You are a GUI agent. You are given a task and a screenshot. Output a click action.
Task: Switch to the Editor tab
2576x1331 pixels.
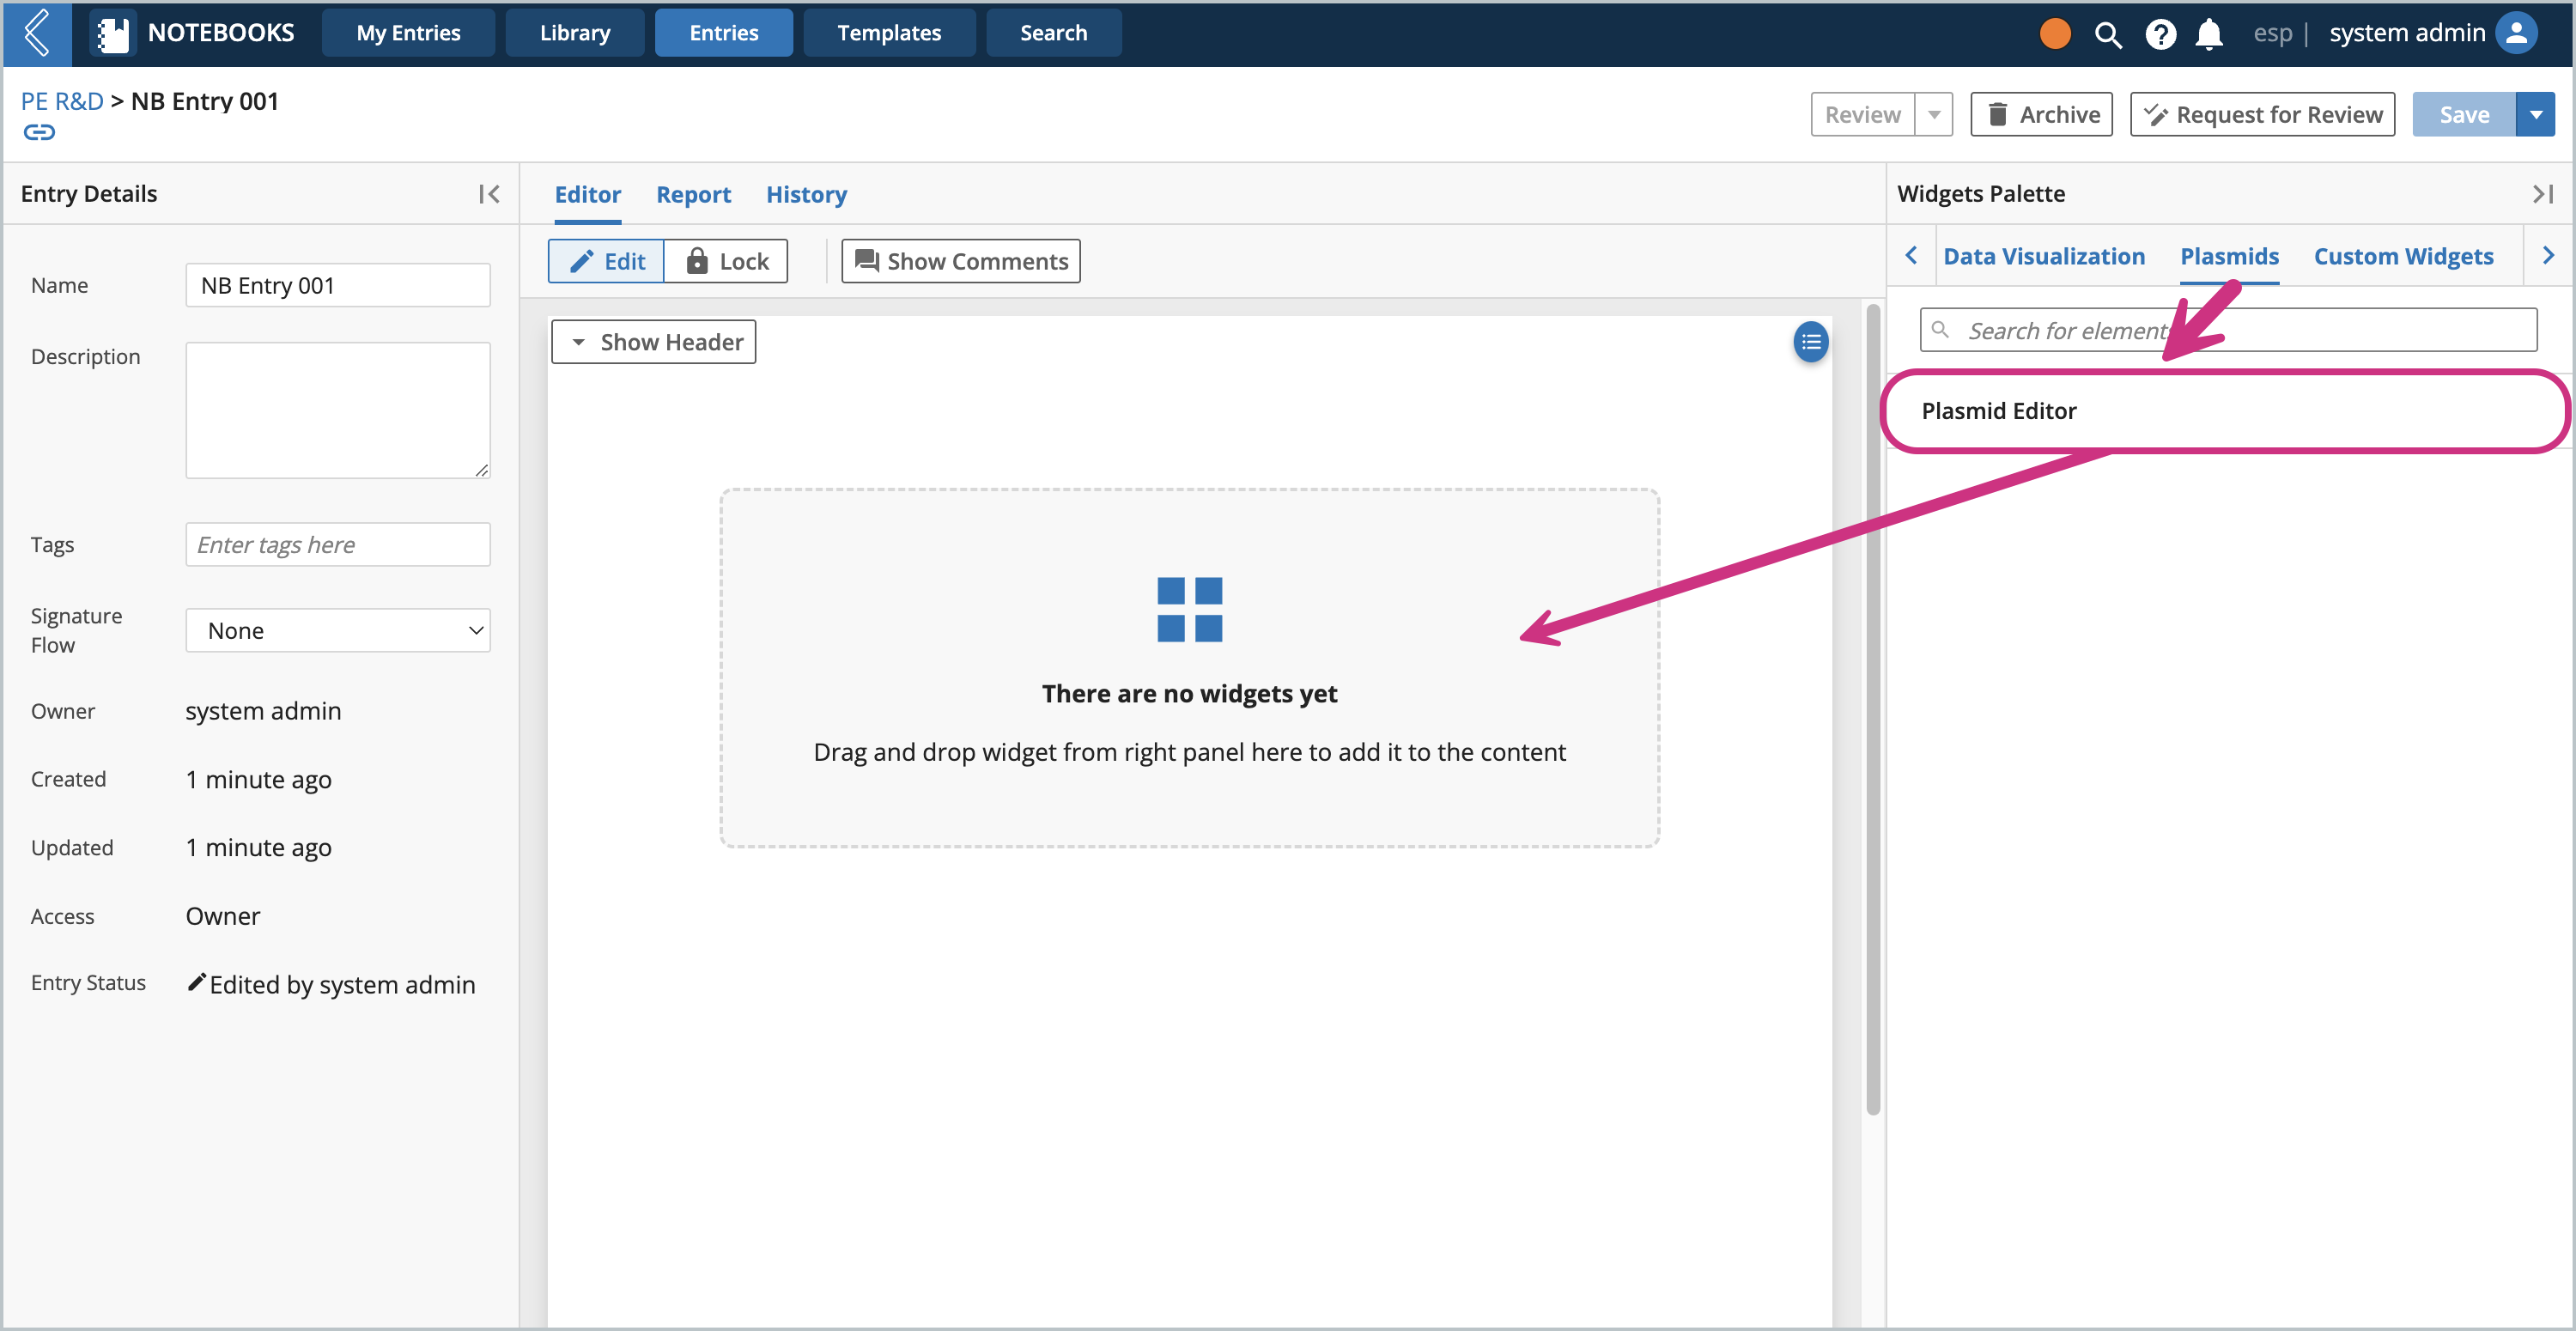click(587, 195)
